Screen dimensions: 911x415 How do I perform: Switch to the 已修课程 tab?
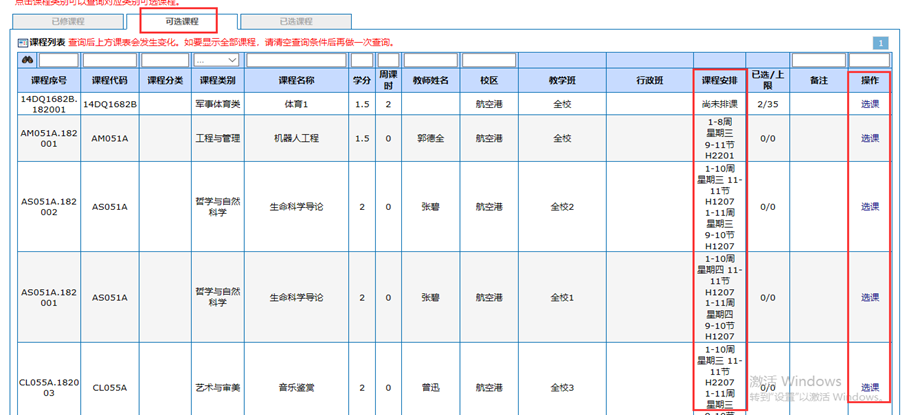pos(68,21)
